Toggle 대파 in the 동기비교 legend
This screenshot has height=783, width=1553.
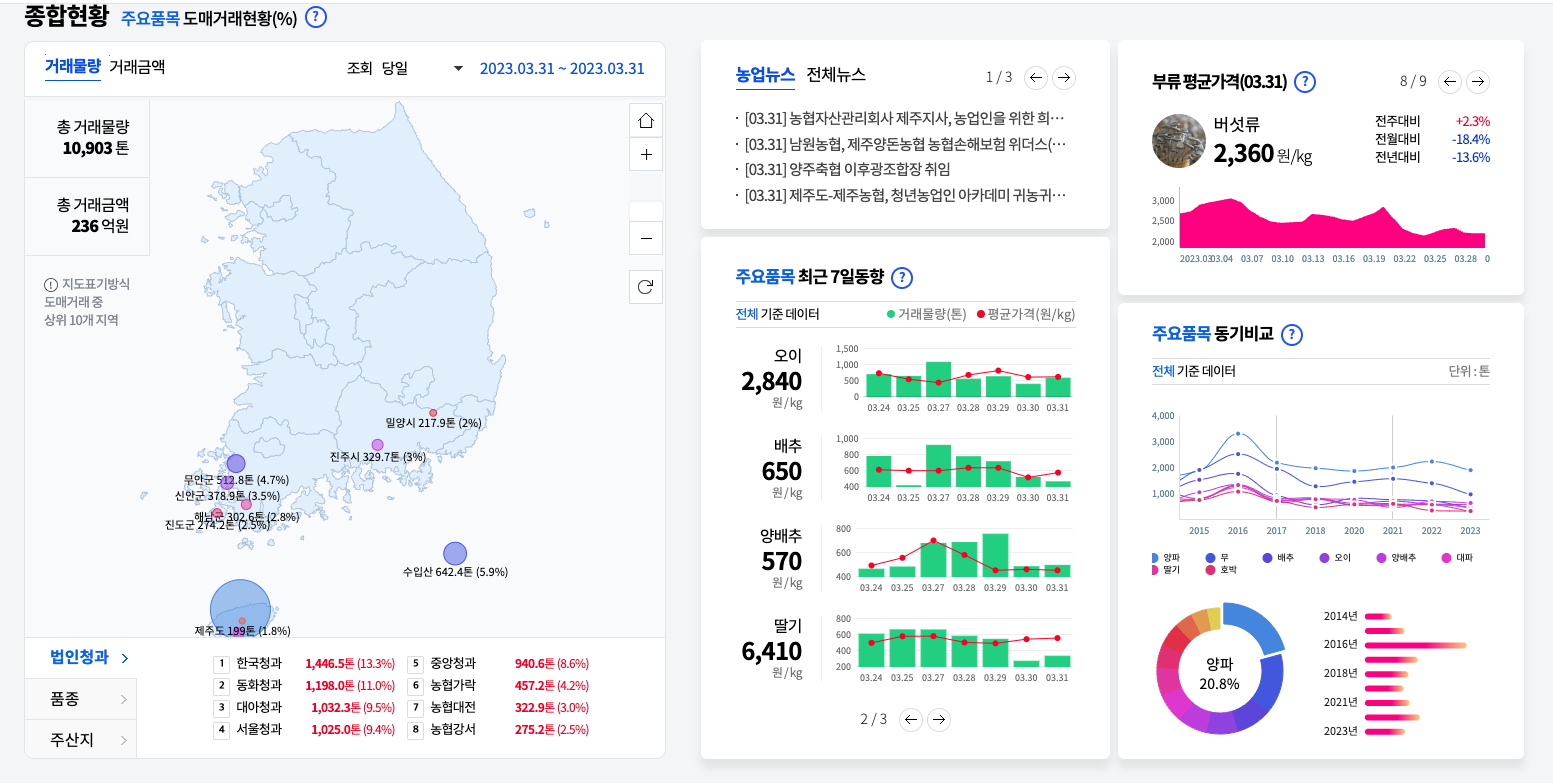(x=1456, y=557)
